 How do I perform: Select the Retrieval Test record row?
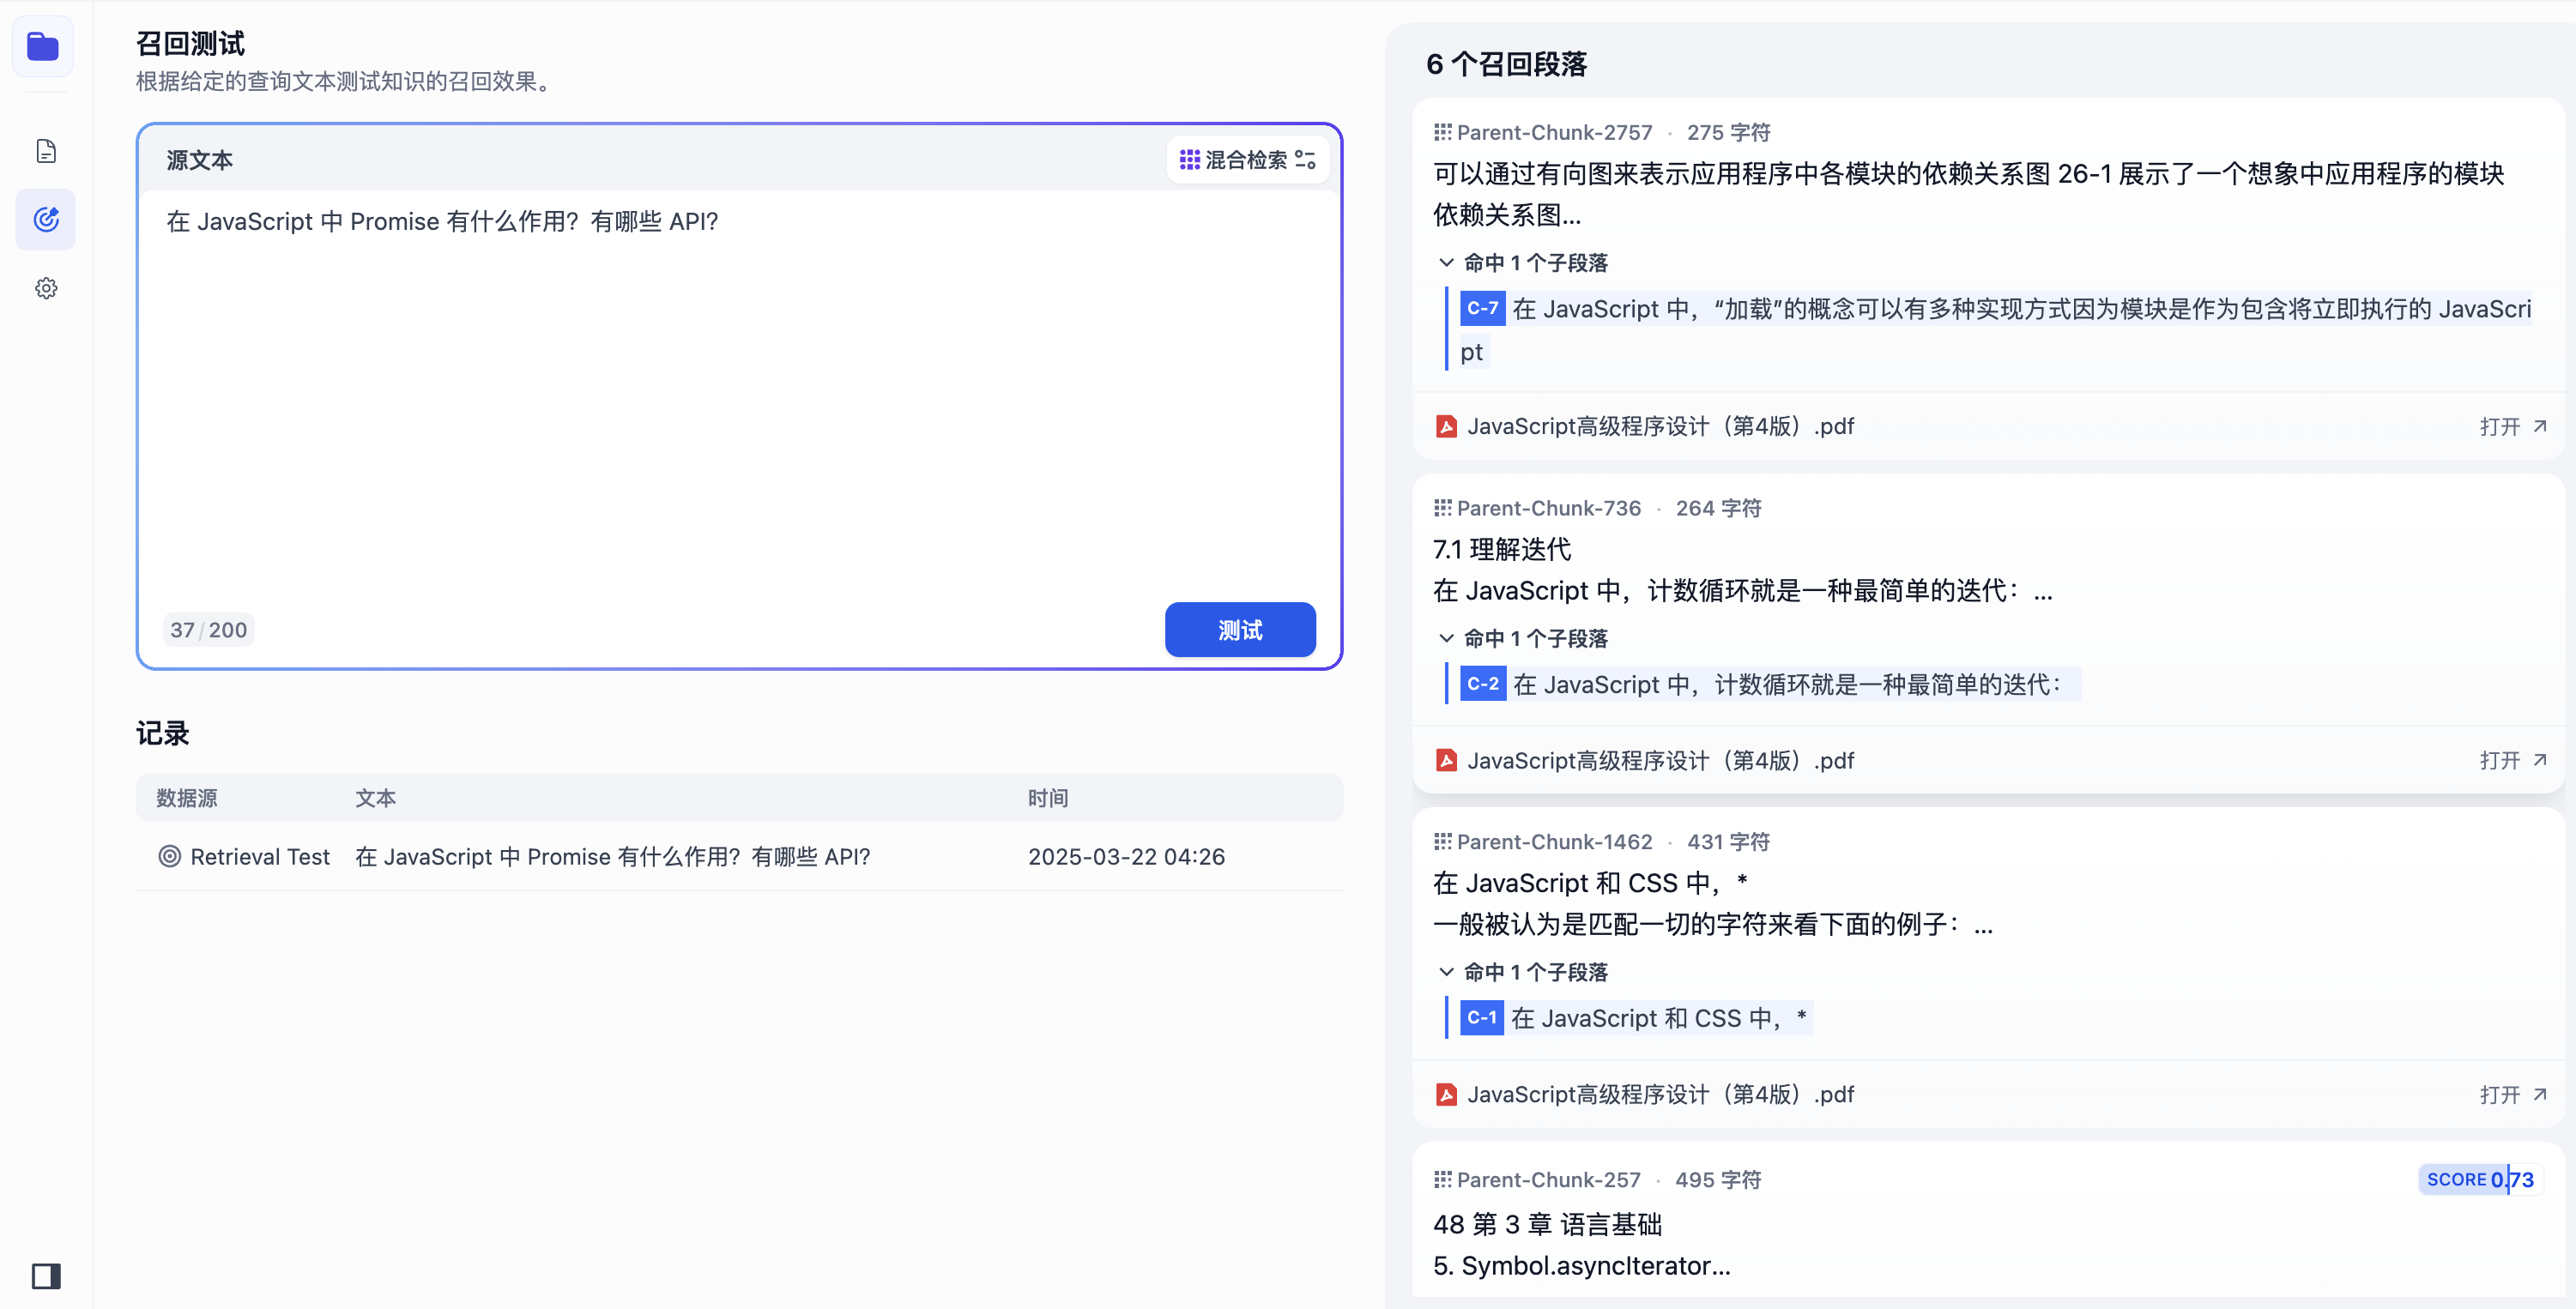coord(740,857)
